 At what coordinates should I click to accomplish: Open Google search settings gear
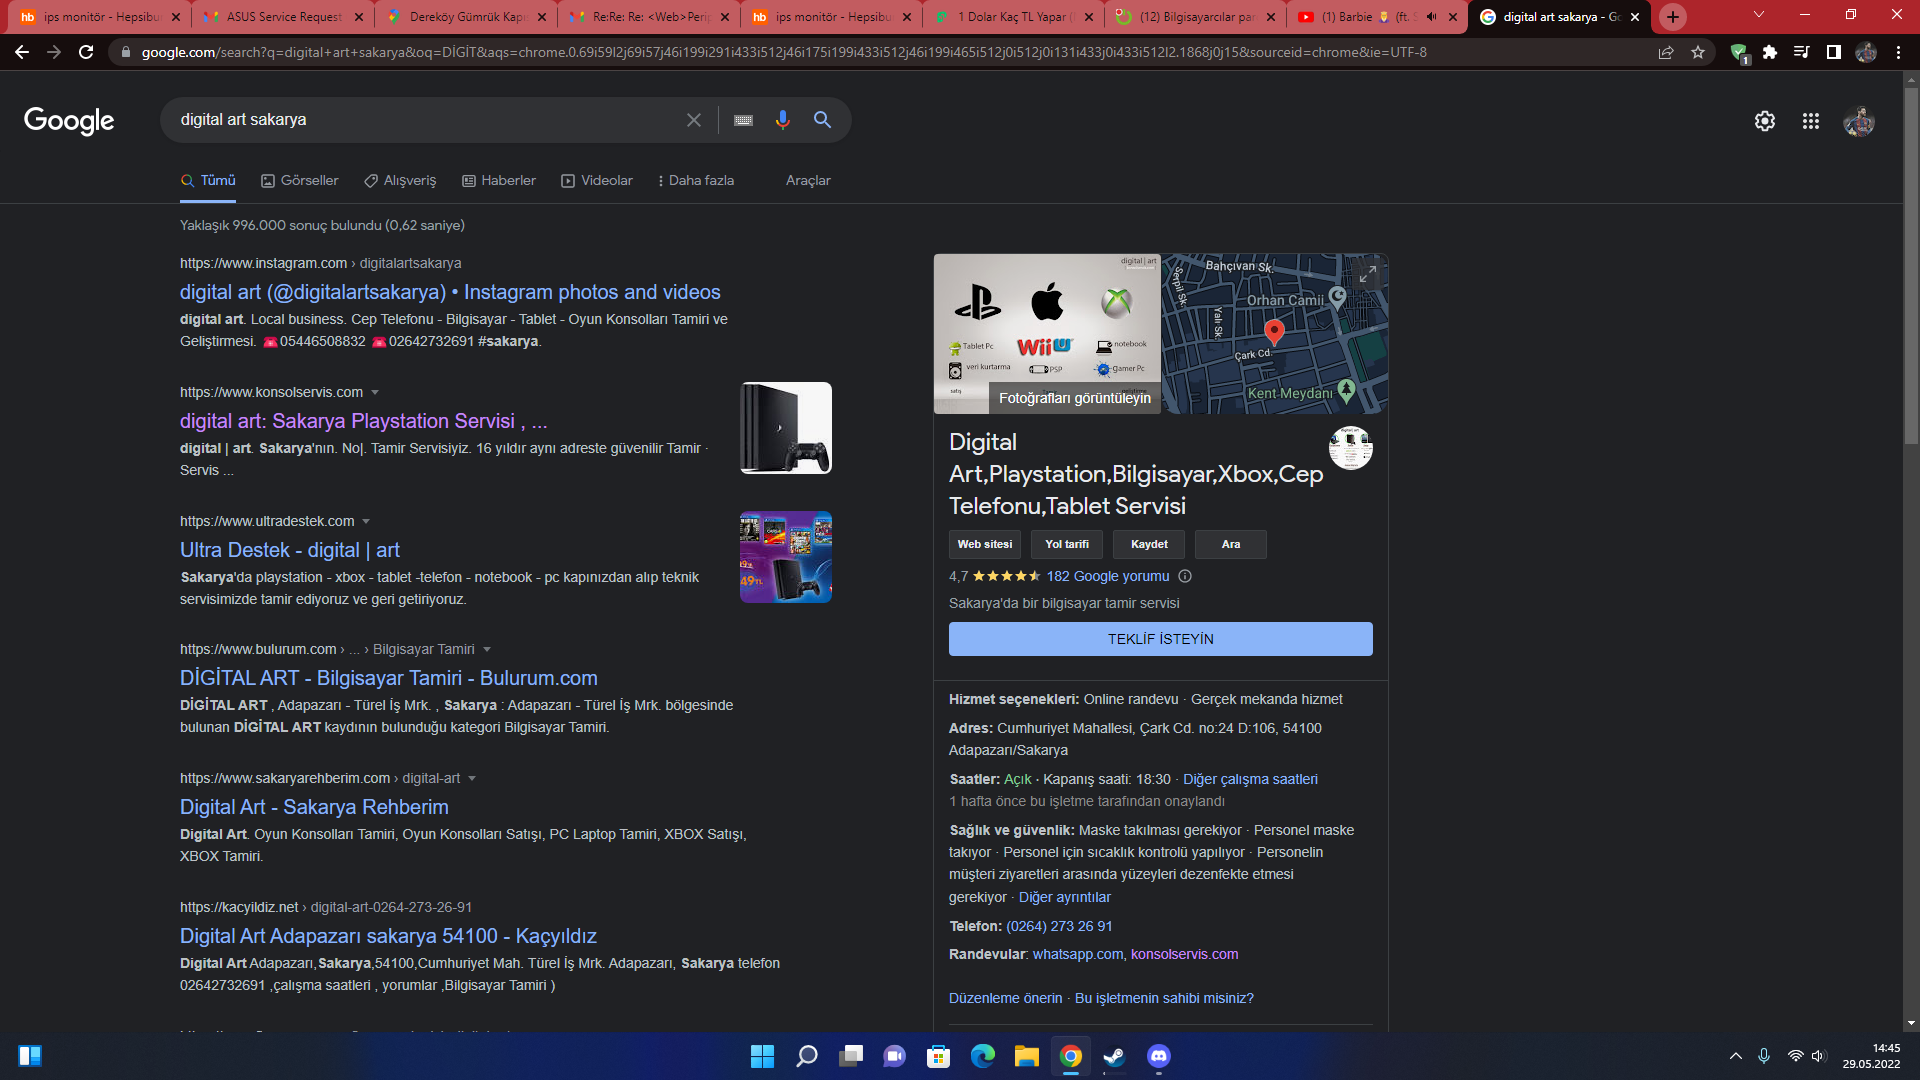coord(1764,121)
